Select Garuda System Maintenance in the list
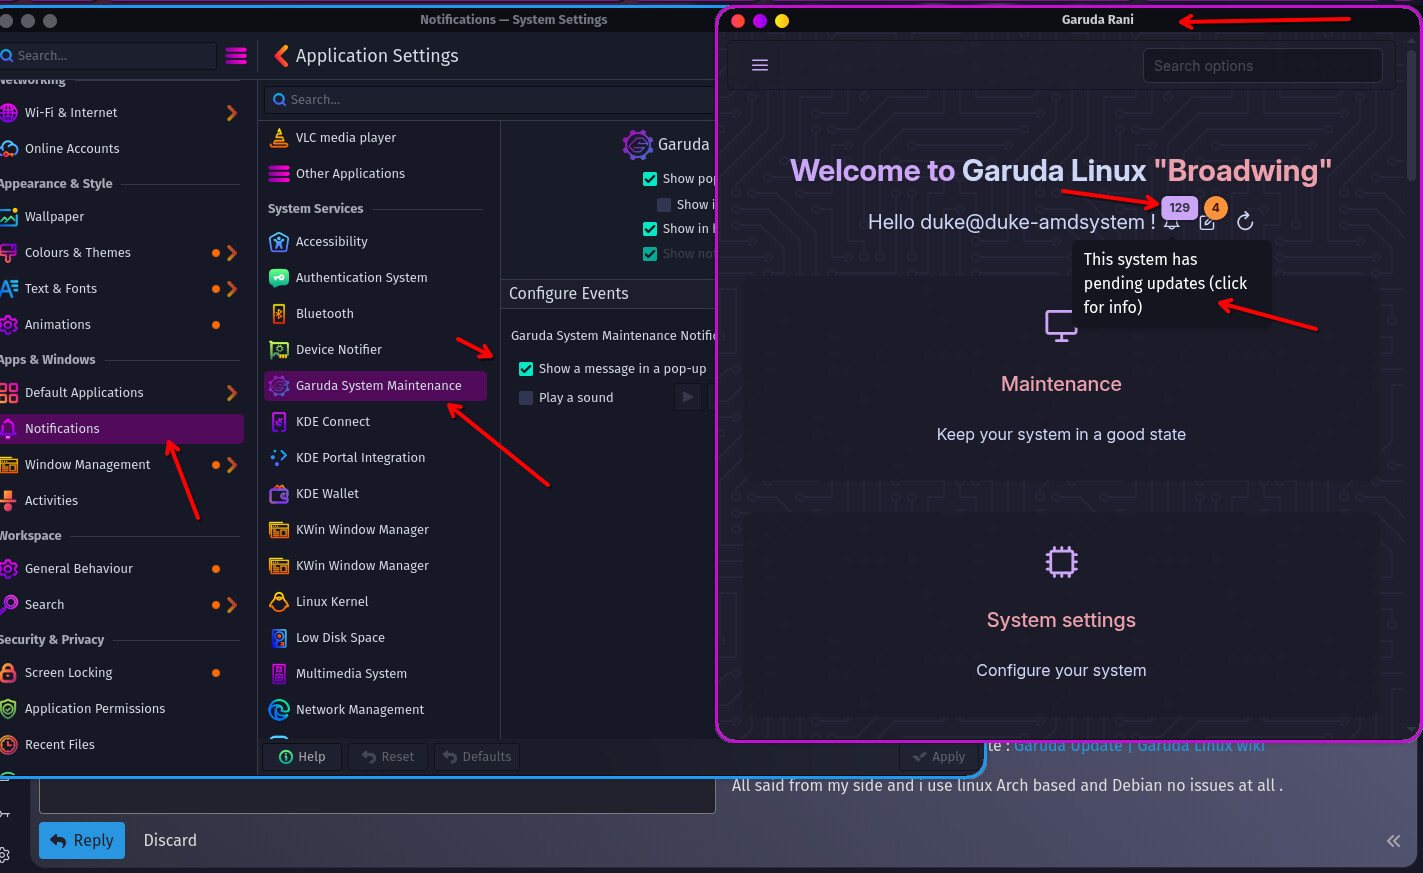Screen dimensions: 1423x873 376,386
